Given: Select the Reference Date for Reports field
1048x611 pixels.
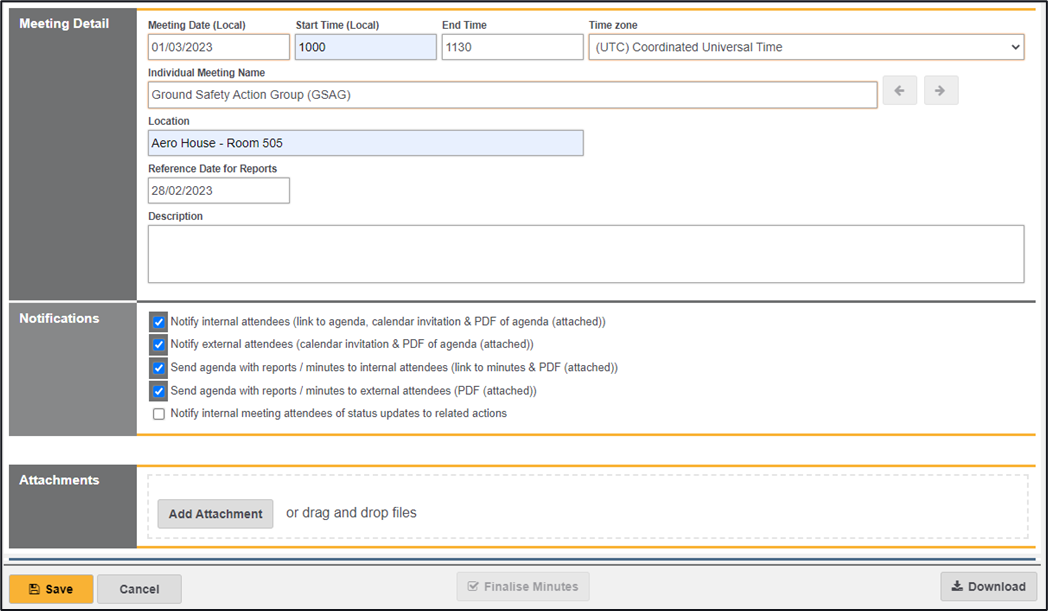Looking at the screenshot, I should coord(218,191).
